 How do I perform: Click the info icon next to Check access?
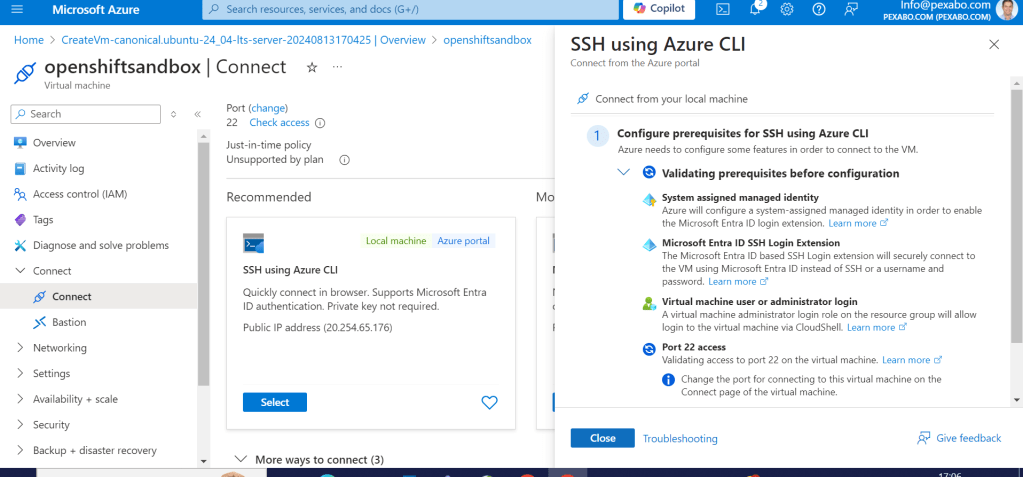click(x=320, y=123)
